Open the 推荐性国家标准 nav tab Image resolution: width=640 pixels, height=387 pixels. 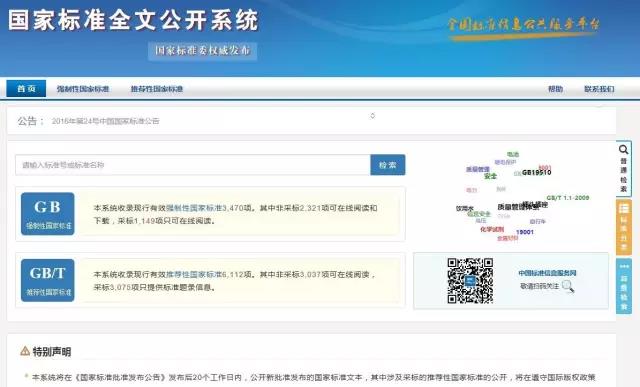(x=157, y=89)
